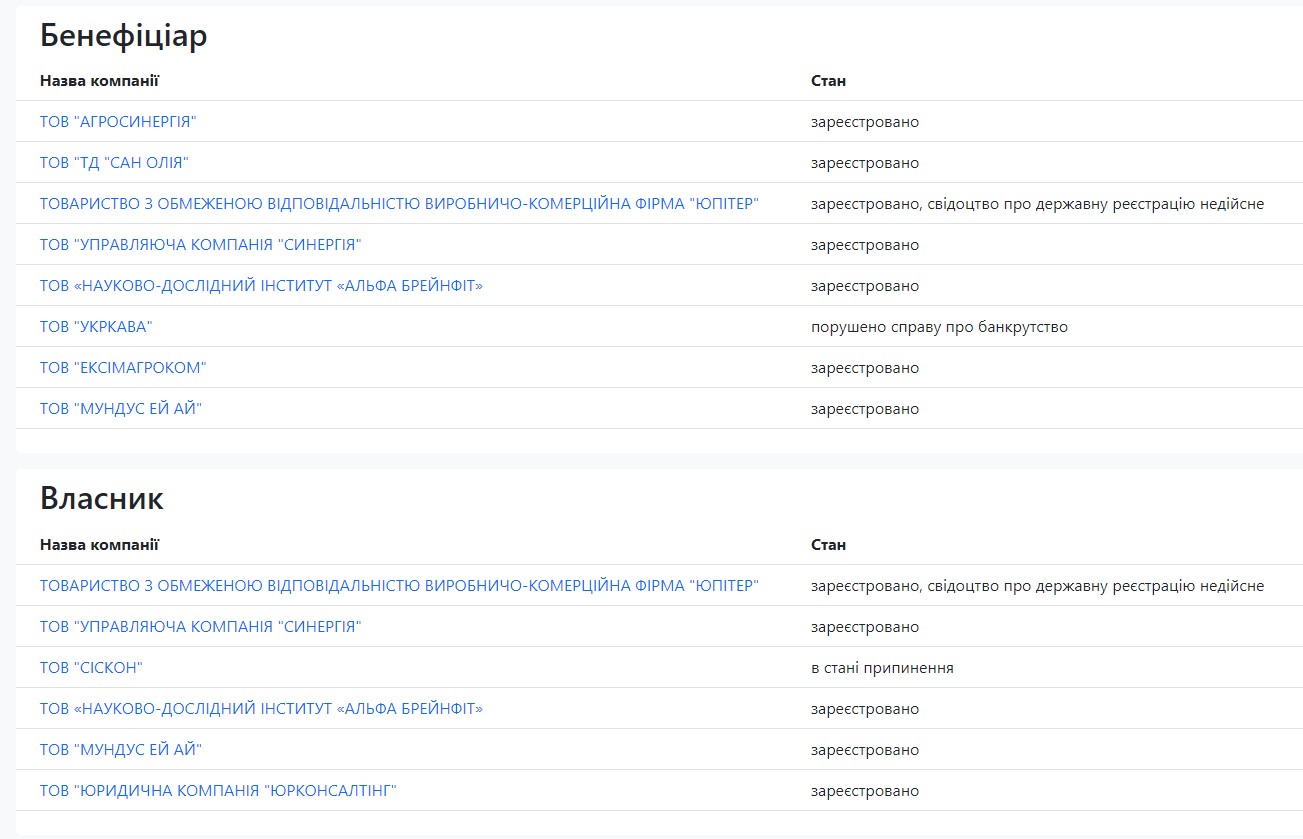Click the "в стані припинення" status text
Image resolution: width=1303 pixels, height=839 pixels.
pos(882,668)
